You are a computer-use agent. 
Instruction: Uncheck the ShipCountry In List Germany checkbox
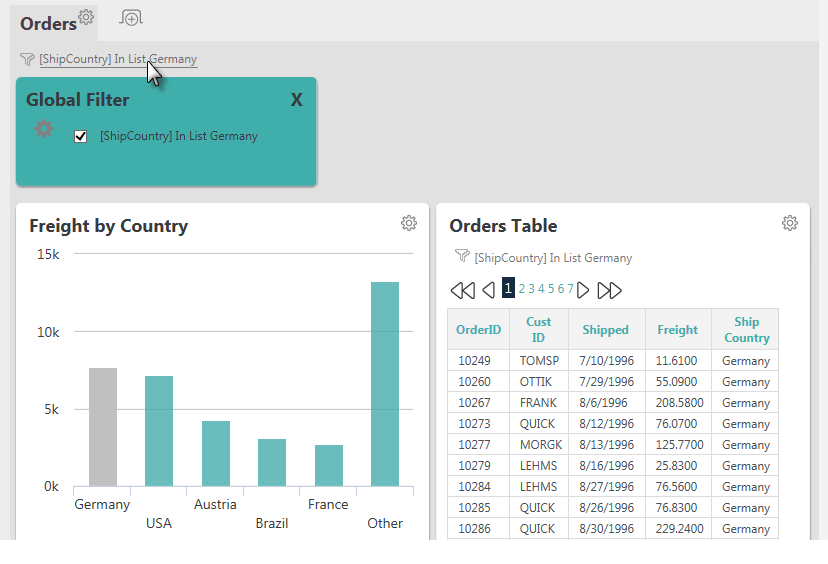point(80,136)
